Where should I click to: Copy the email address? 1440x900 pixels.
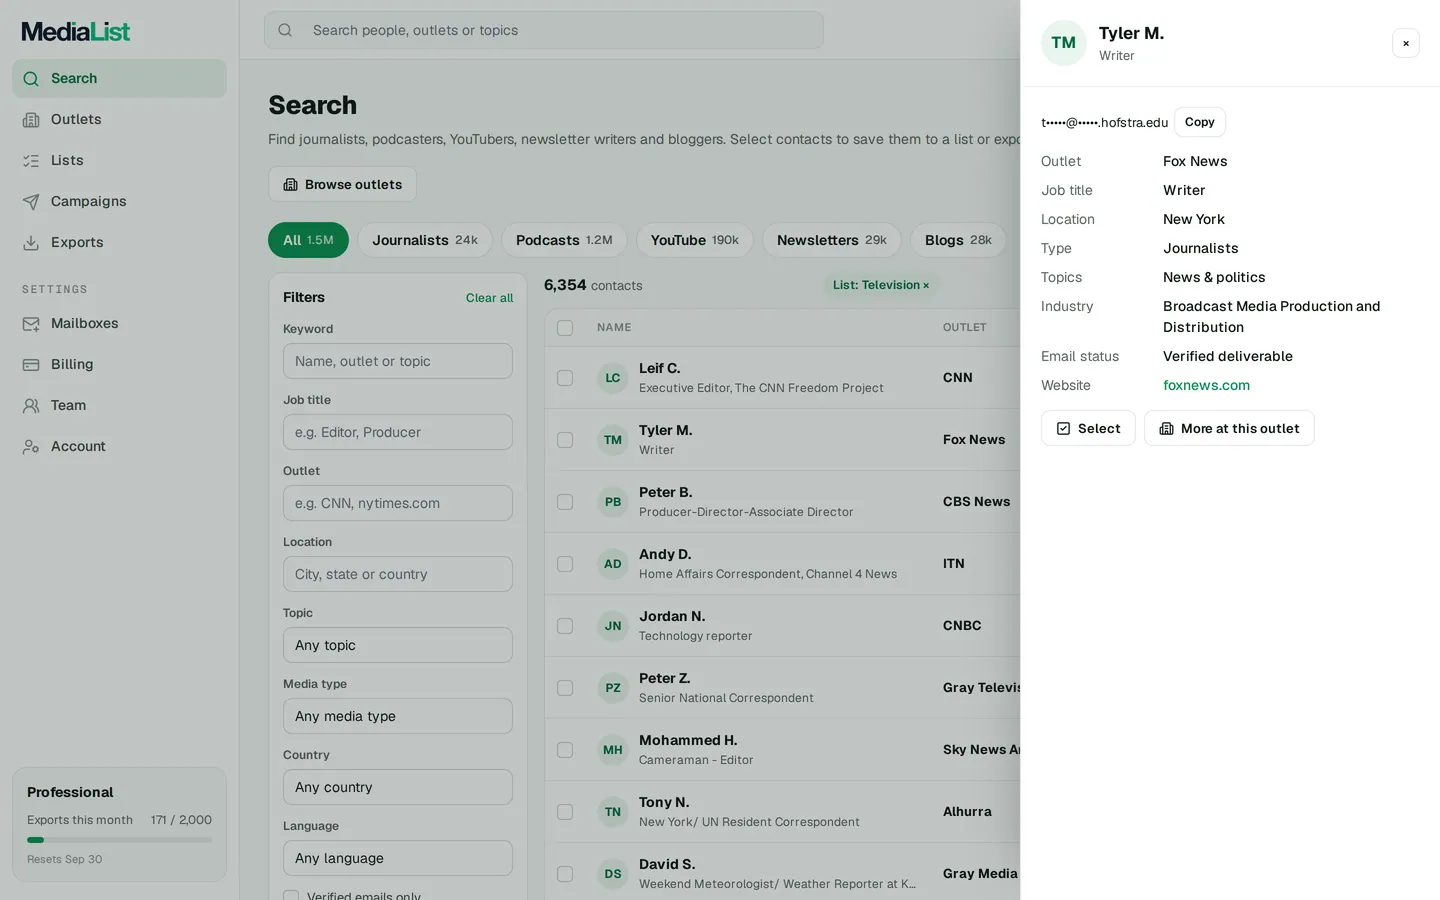click(1199, 122)
